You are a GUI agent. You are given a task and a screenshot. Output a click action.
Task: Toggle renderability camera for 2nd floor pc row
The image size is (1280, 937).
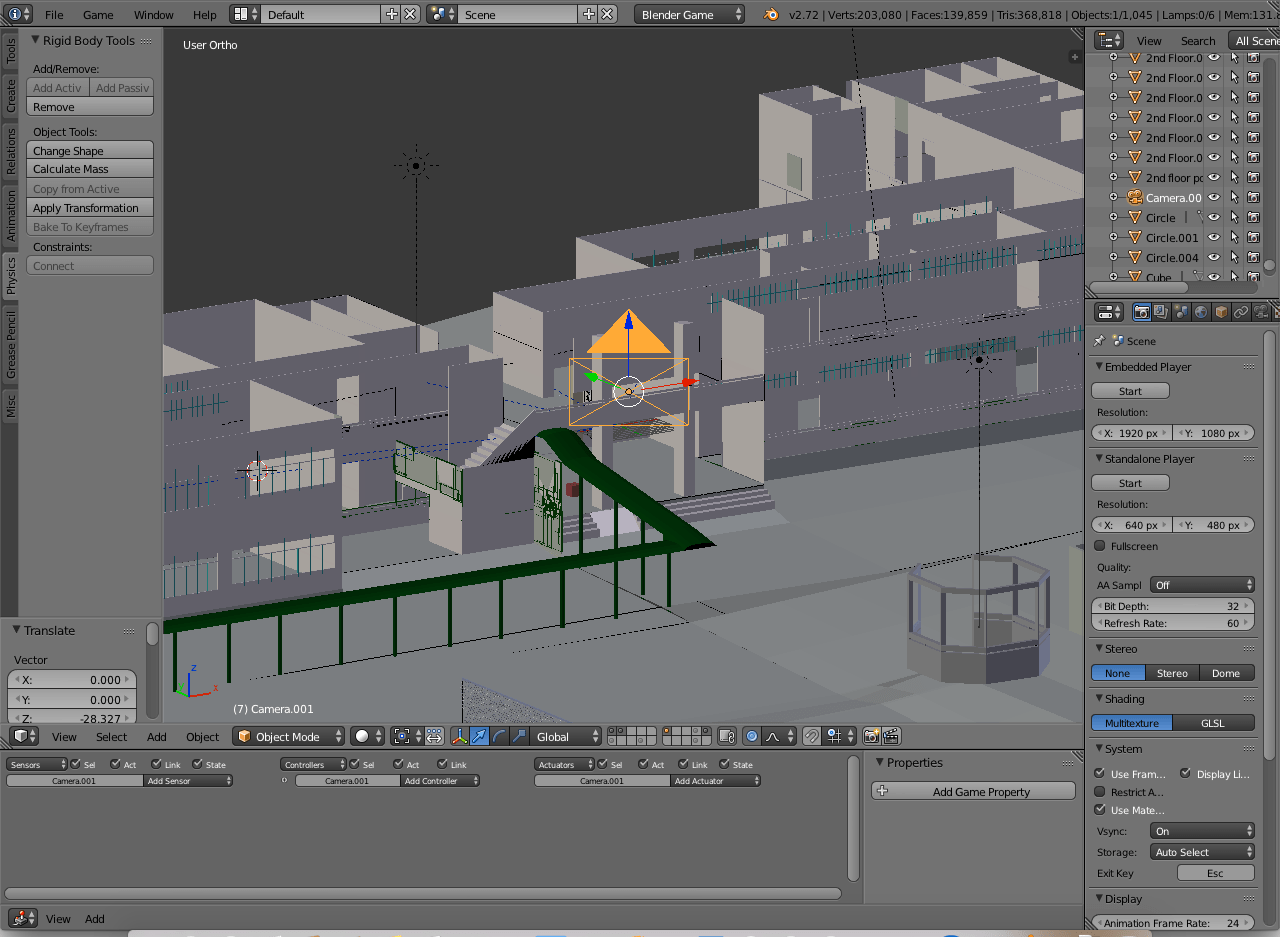pyautogui.click(x=1253, y=178)
